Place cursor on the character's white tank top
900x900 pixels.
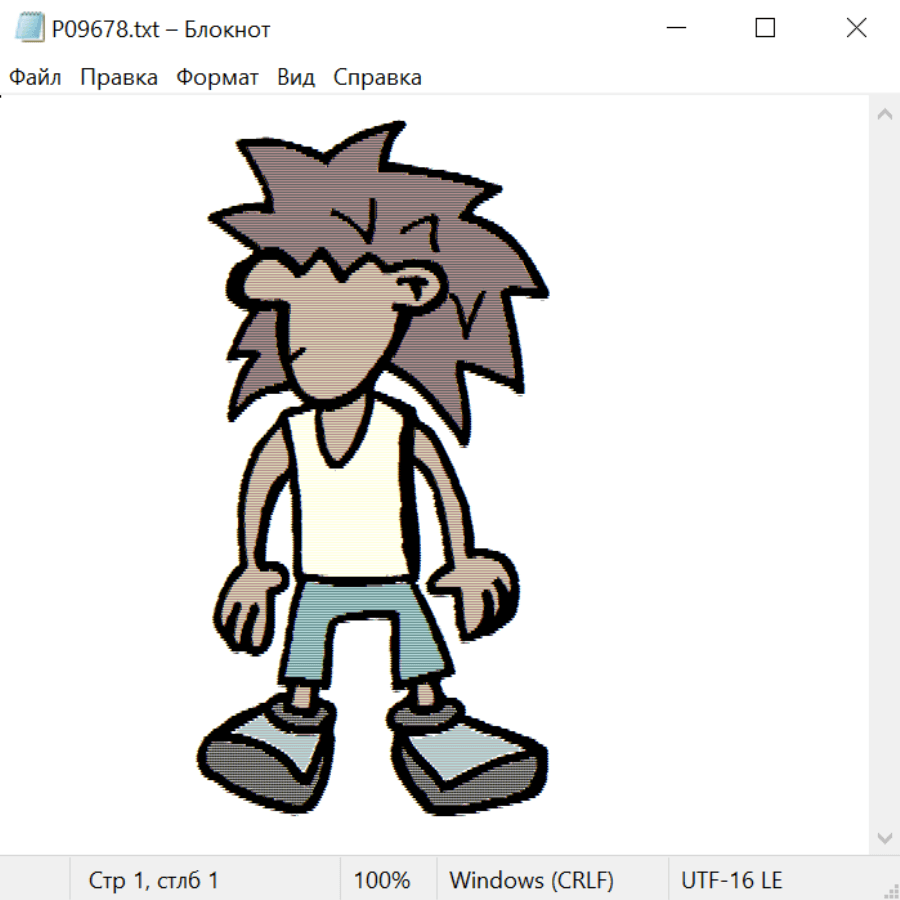(x=350, y=510)
